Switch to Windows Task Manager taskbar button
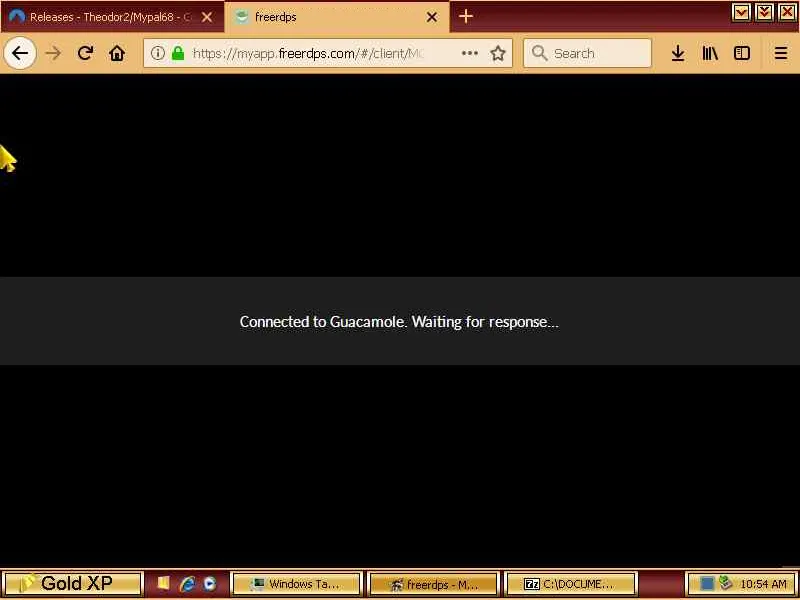The height and width of the screenshot is (600, 800). point(296,584)
